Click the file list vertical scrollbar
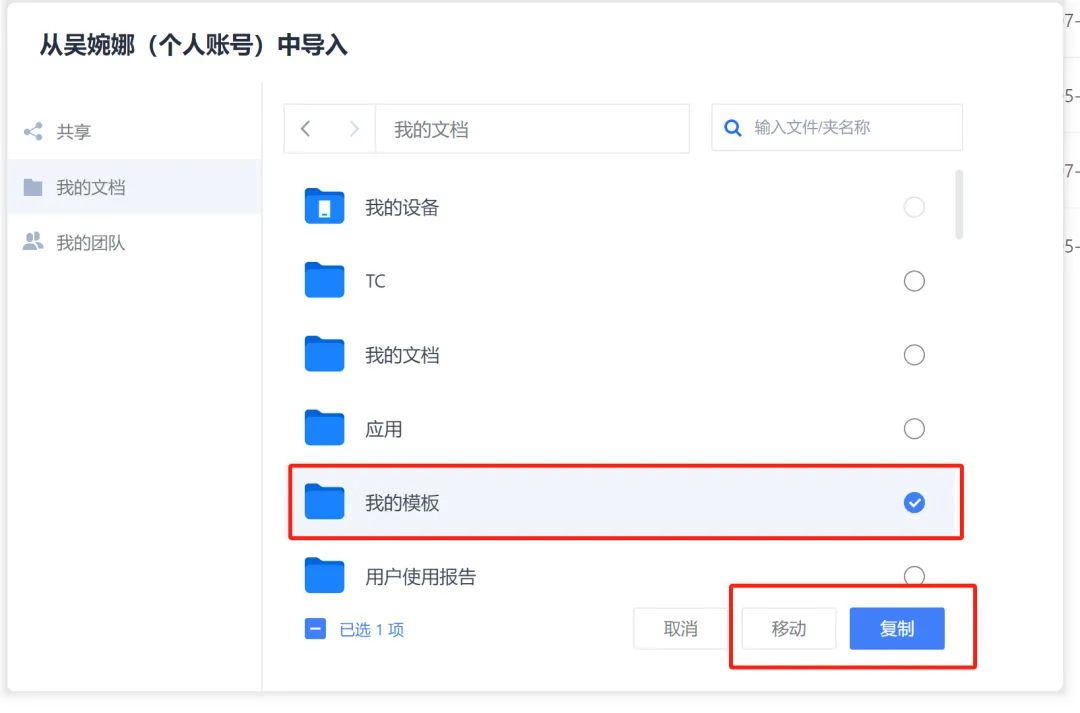 point(959,204)
